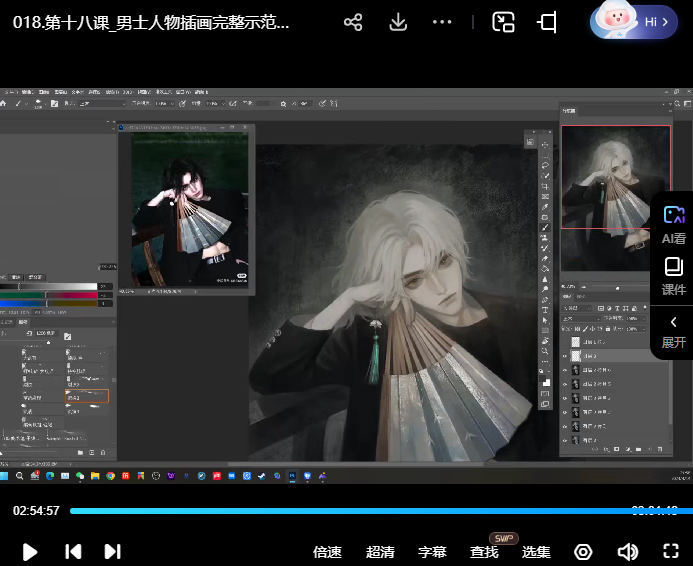Download the video with the download icon

[x=398, y=22]
